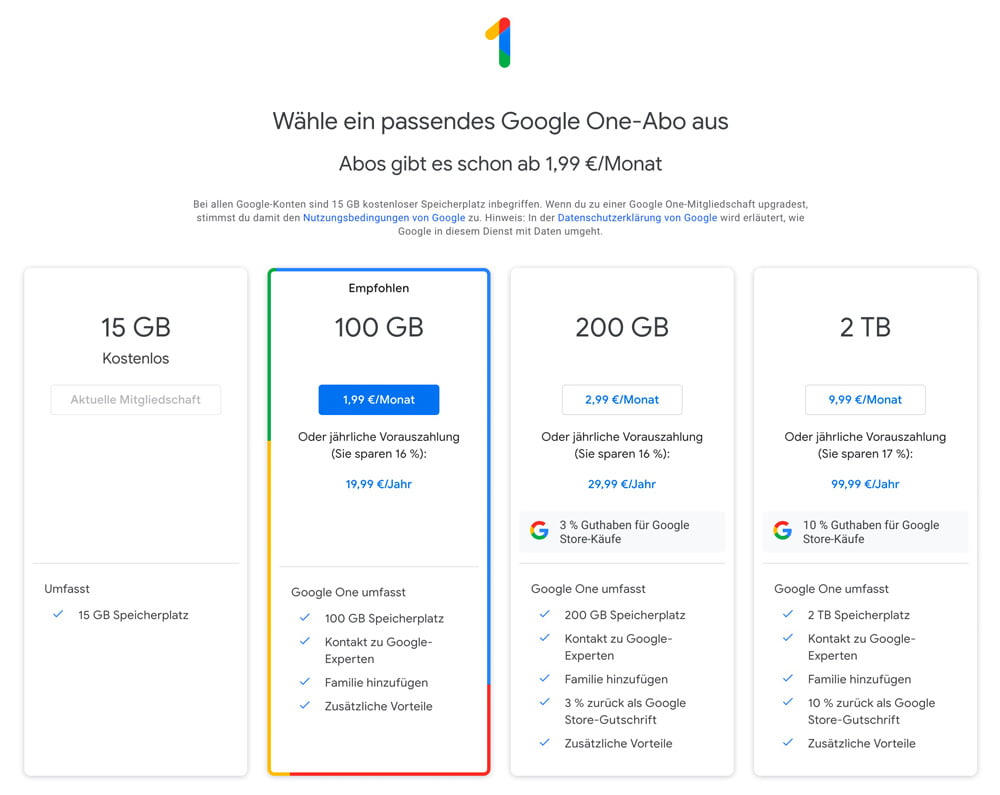Viewport: 1000px width, 795px height.
Task: Click checkmark next to Zusätzliche Vorteile in 200 GB plan
Action: click(x=545, y=742)
